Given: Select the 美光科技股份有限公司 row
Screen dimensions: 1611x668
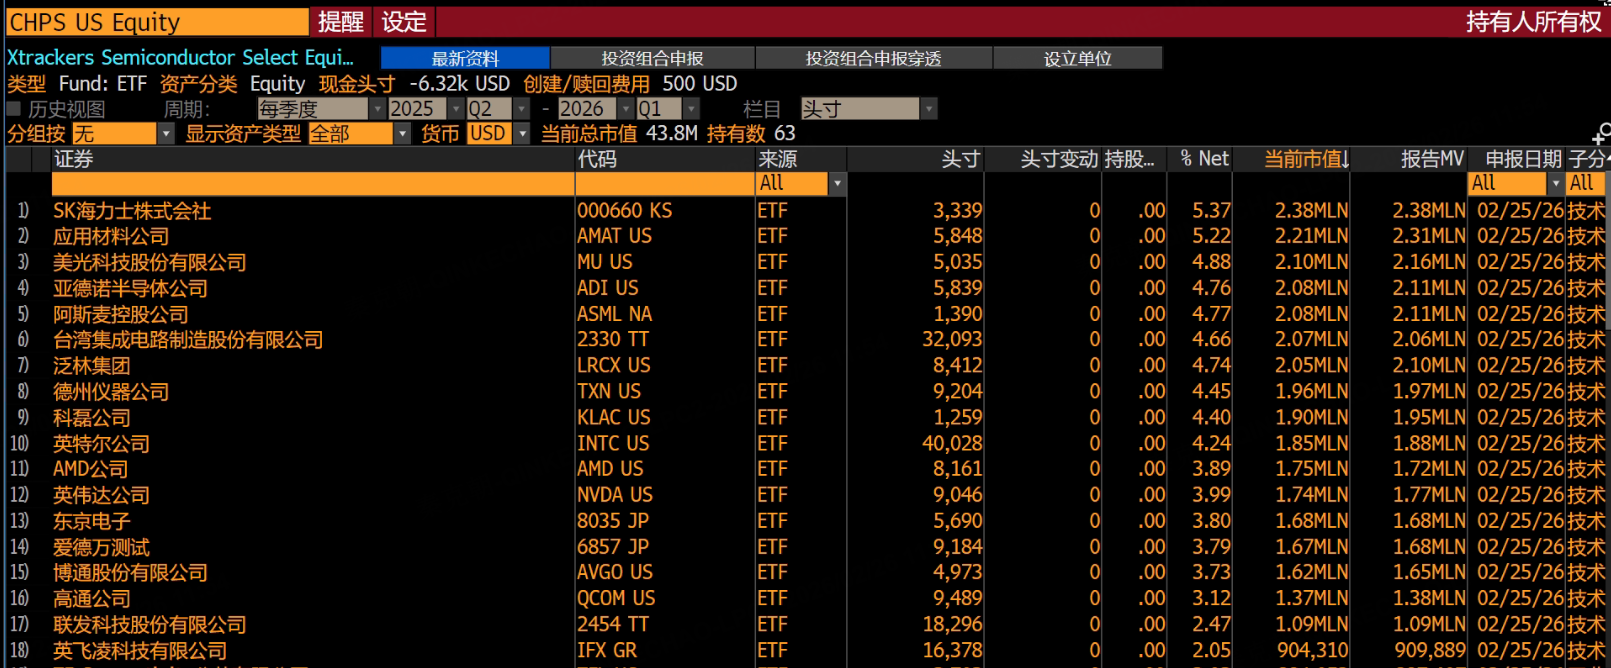Looking at the screenshot, I should pyautogui.click(x=805, y=262).
